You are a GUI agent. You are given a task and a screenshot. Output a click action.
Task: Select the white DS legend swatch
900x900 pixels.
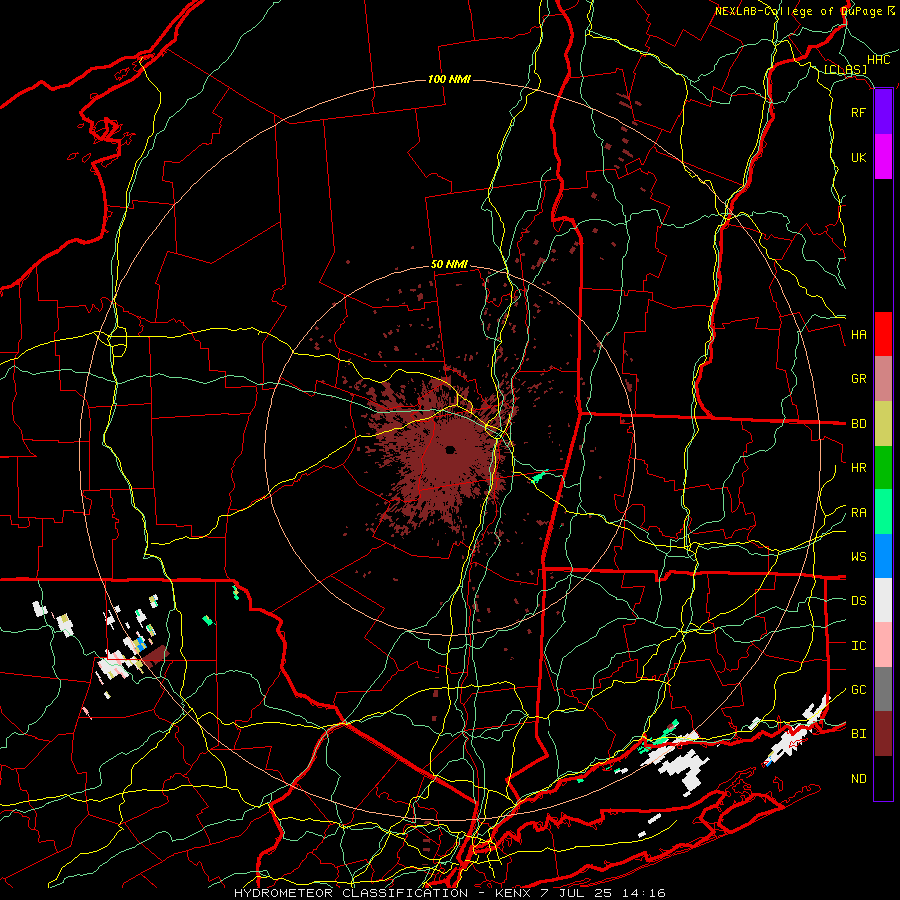[x=883, y=600]
